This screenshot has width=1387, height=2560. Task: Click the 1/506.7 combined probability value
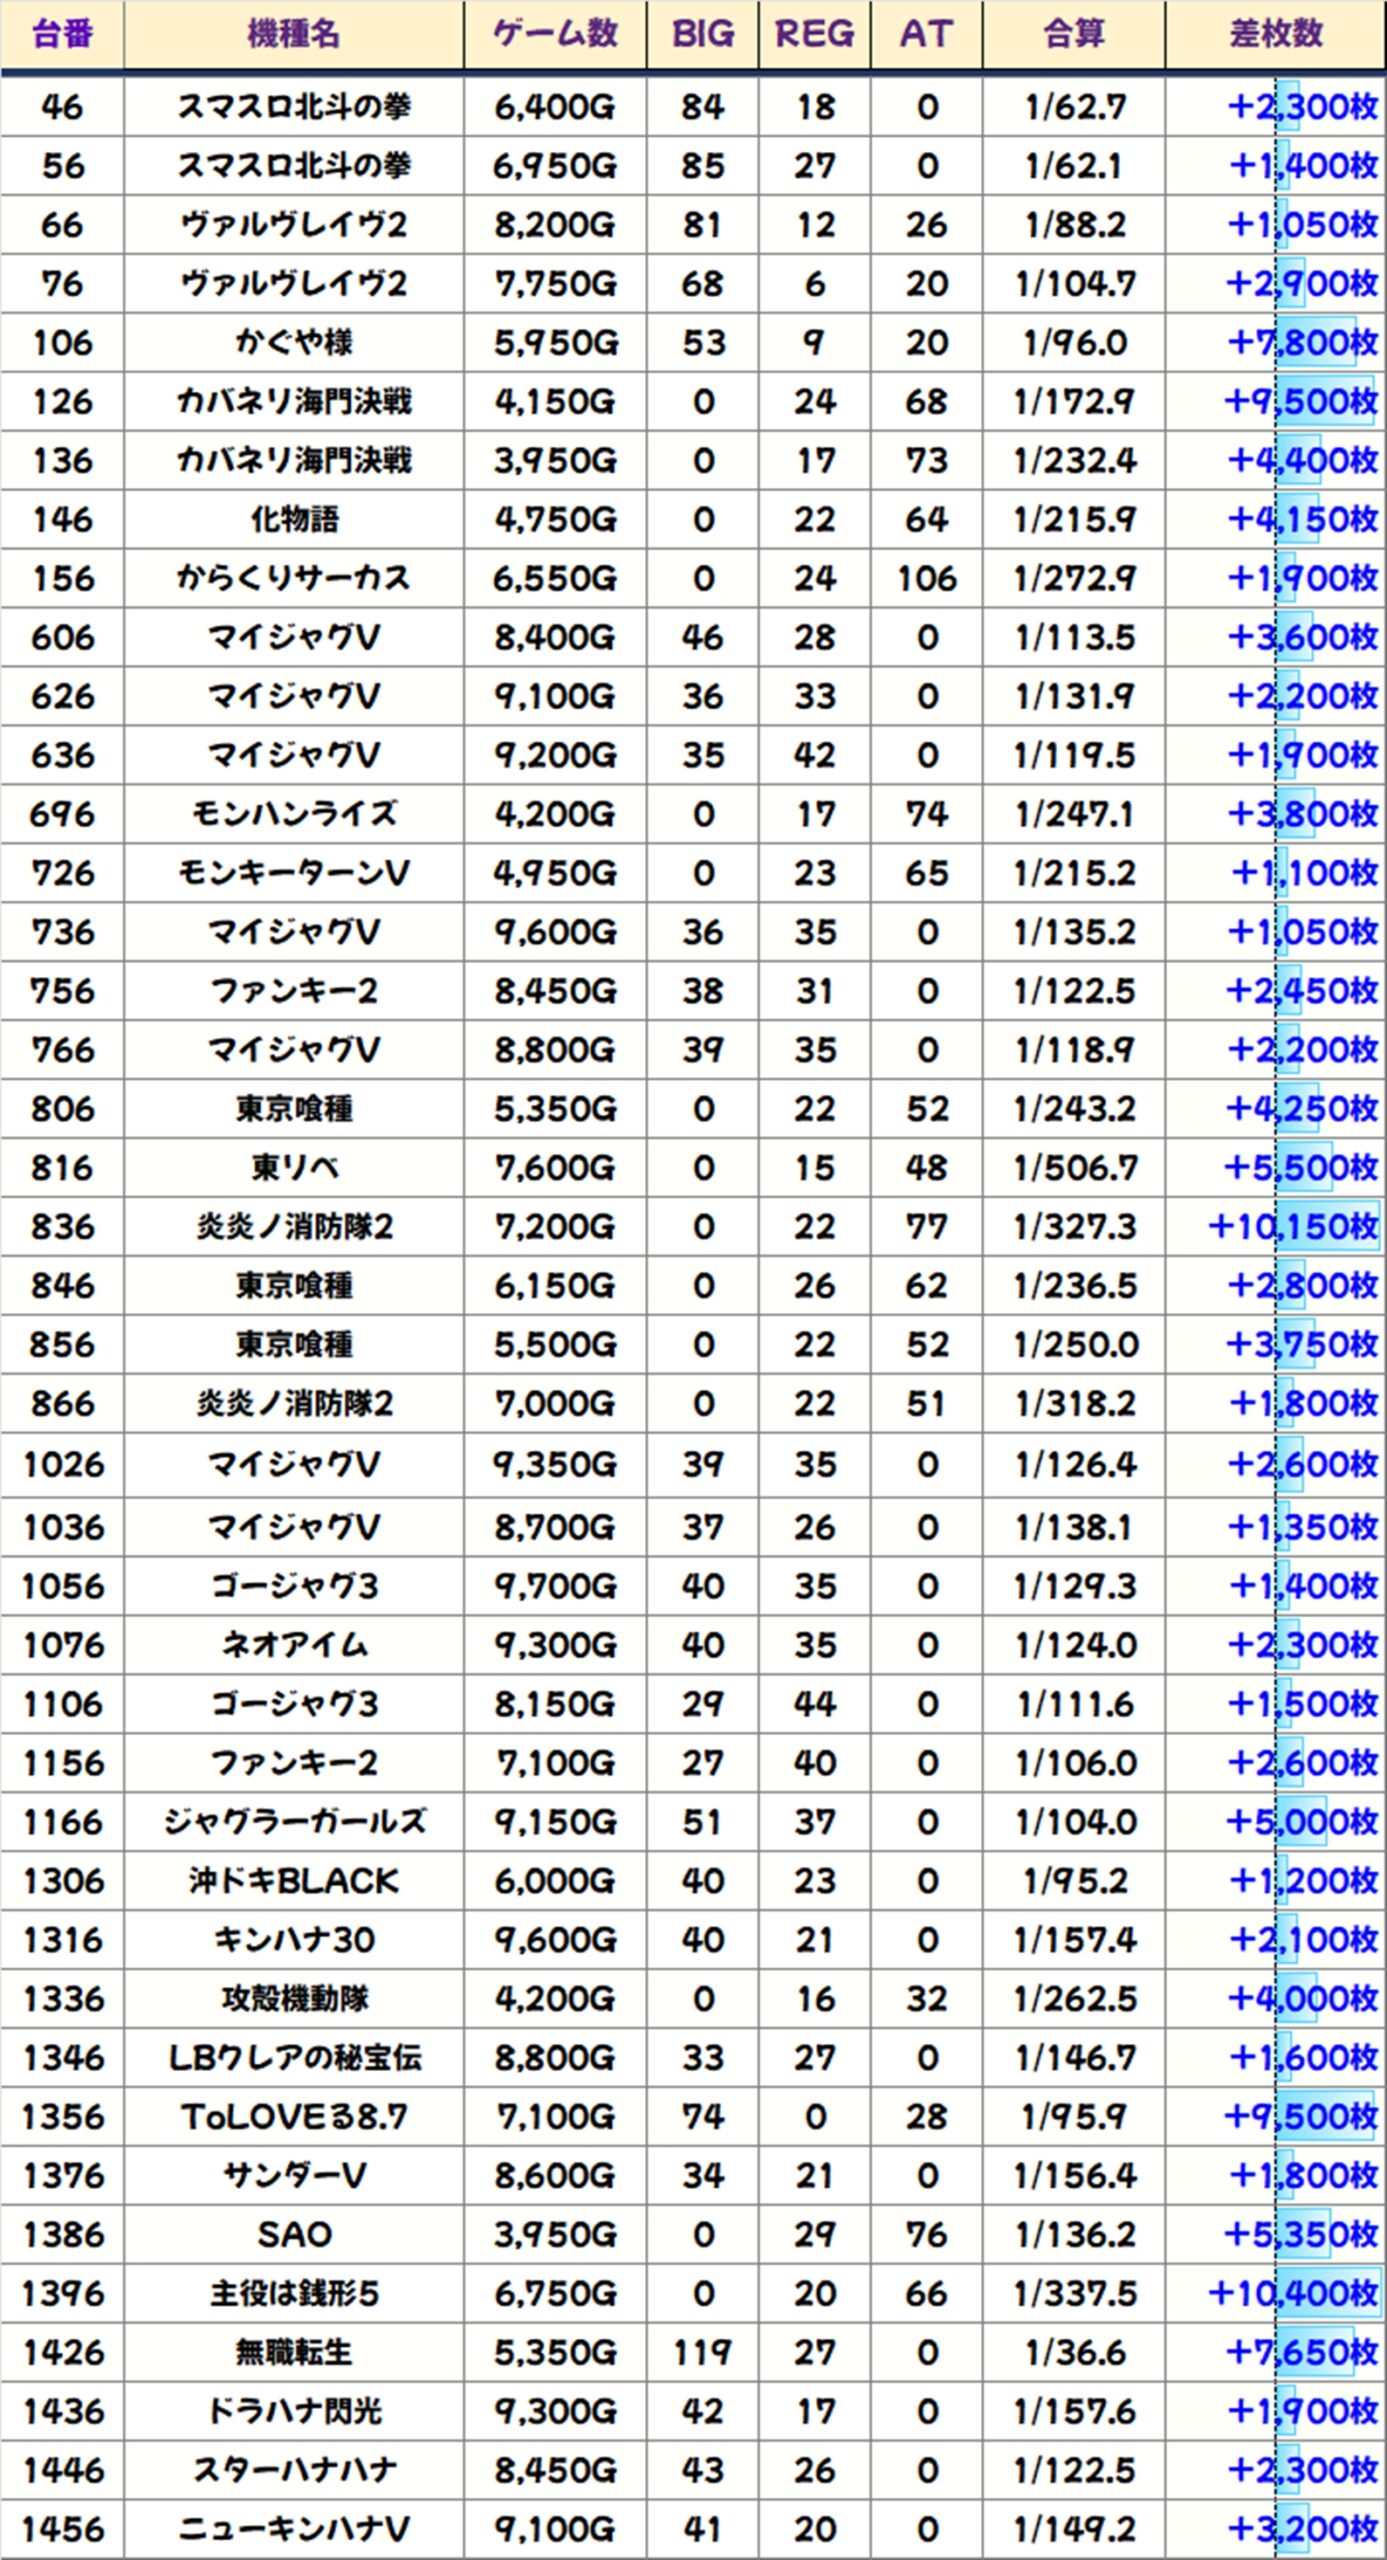[x=1074, y=1168]
